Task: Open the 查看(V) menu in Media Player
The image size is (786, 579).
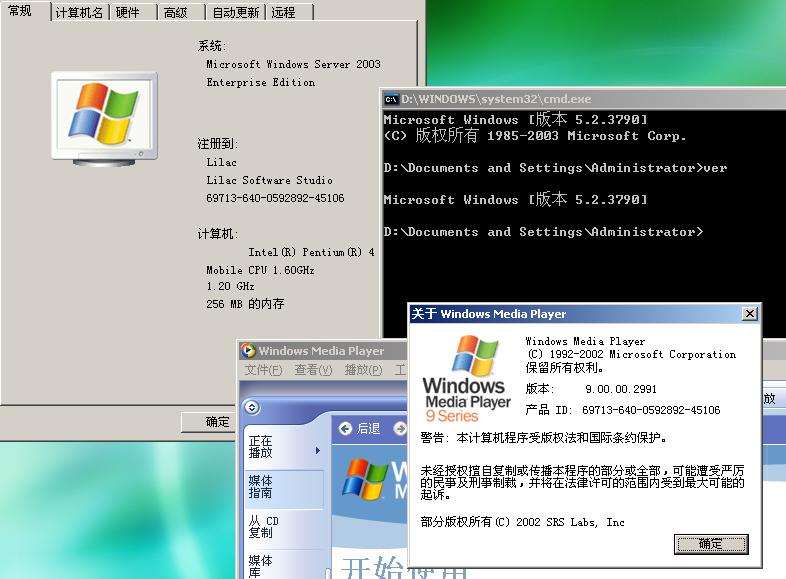Action: [x=313, y=370]
